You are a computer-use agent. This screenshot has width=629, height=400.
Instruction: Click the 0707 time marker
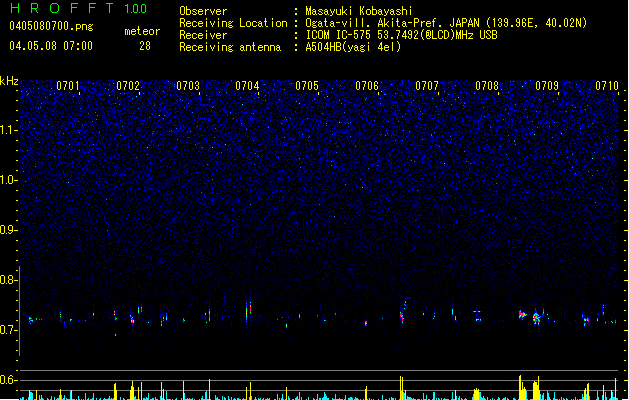point(427,85)
